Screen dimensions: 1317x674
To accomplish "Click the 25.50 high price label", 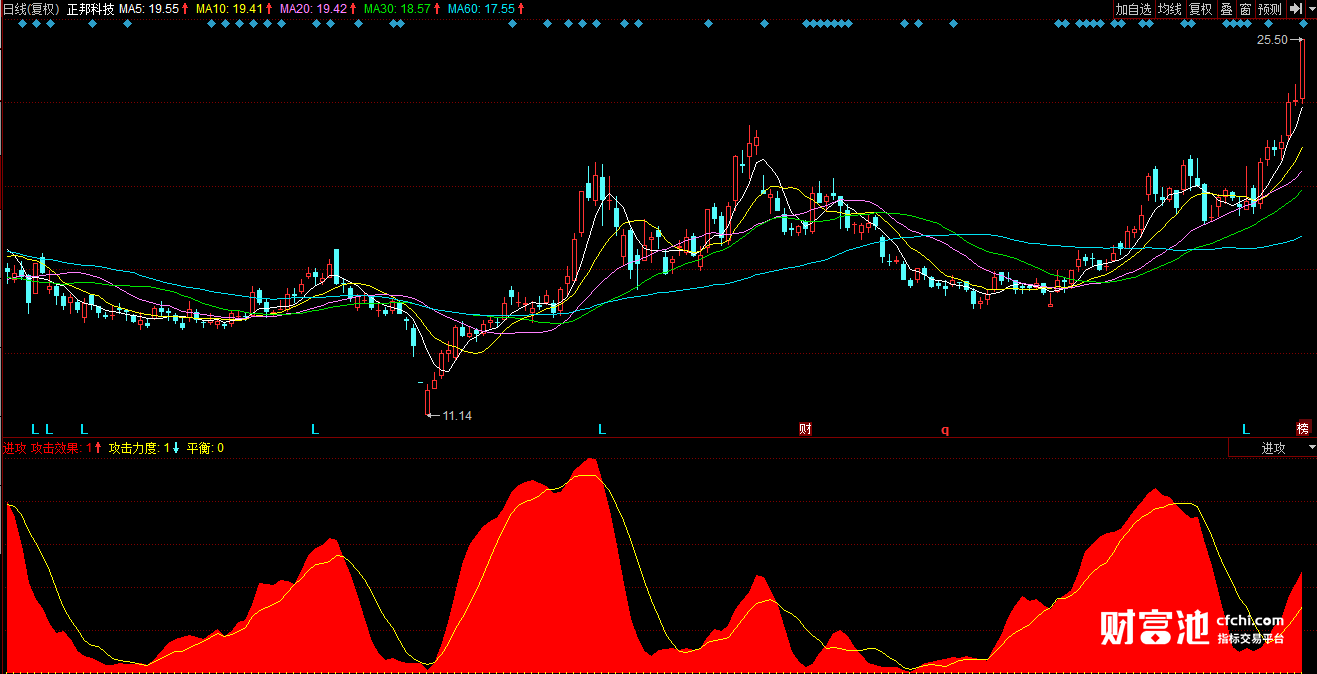I will coord(1272,41).
